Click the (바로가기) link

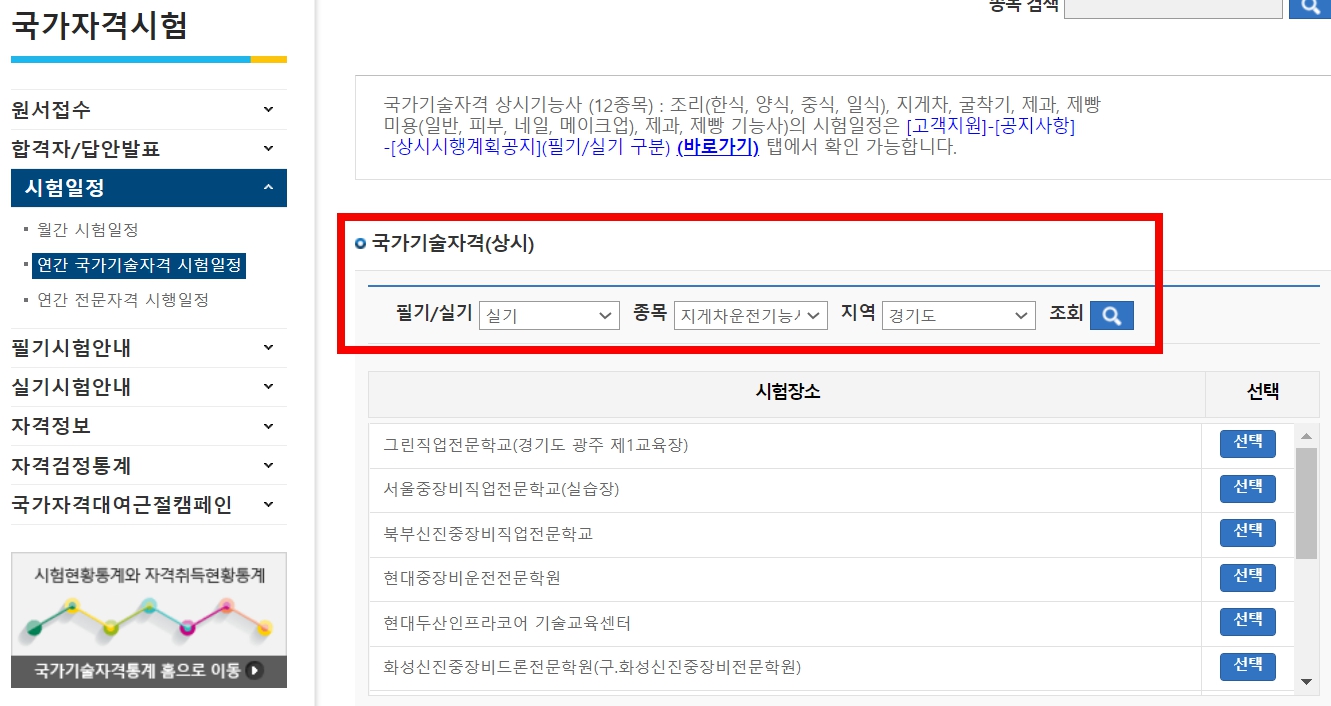click(717, 147)
